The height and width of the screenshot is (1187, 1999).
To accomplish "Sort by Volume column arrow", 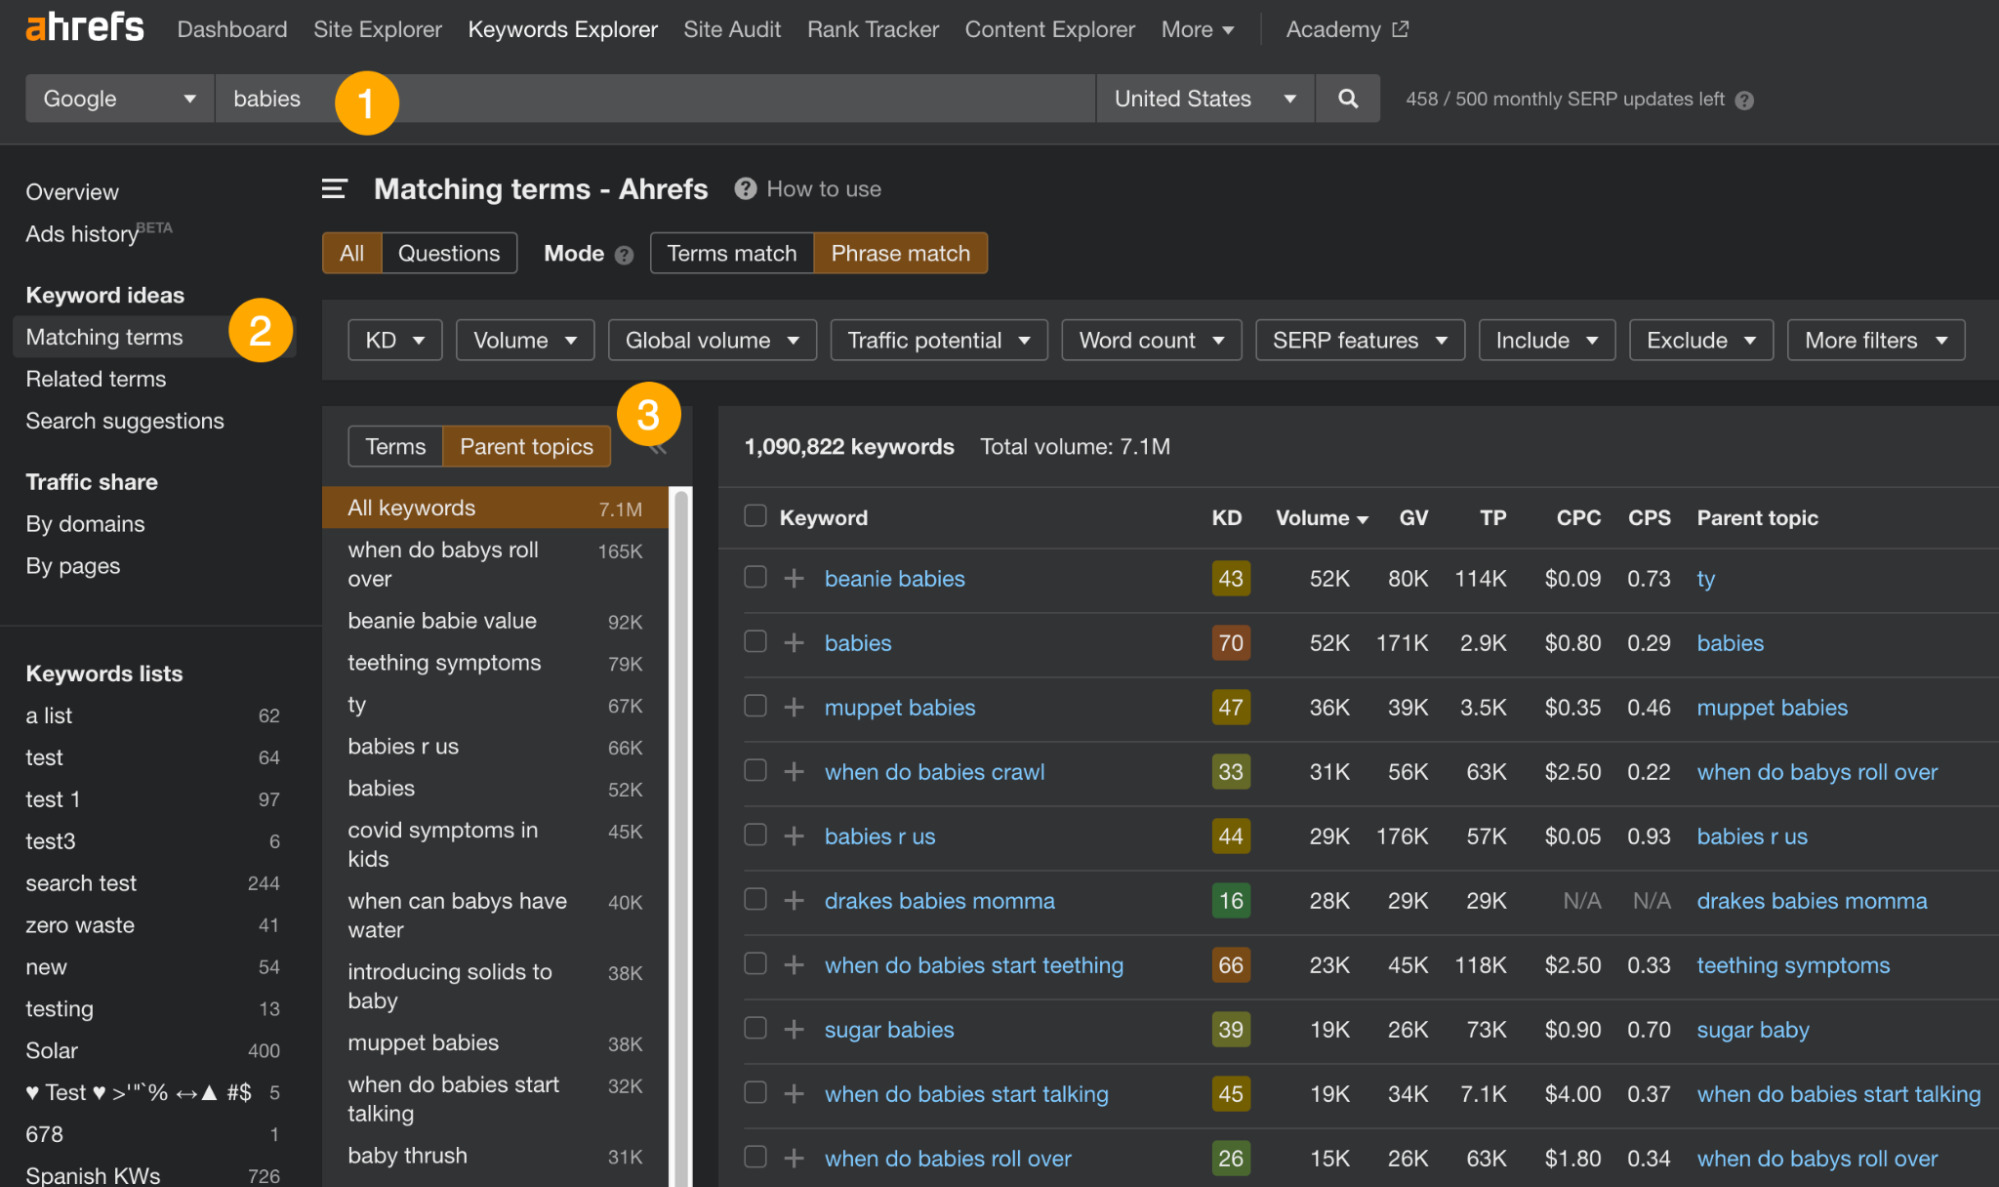I will point(1362,519).
